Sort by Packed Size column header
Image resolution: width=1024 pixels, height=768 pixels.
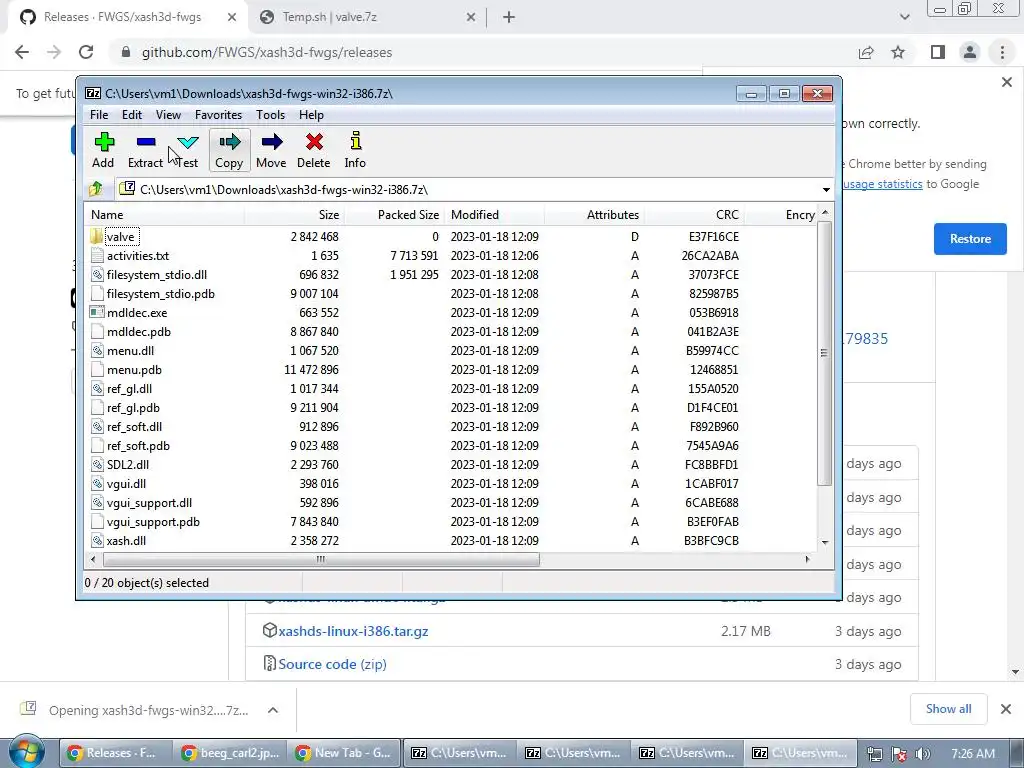(x=394, y=215)
